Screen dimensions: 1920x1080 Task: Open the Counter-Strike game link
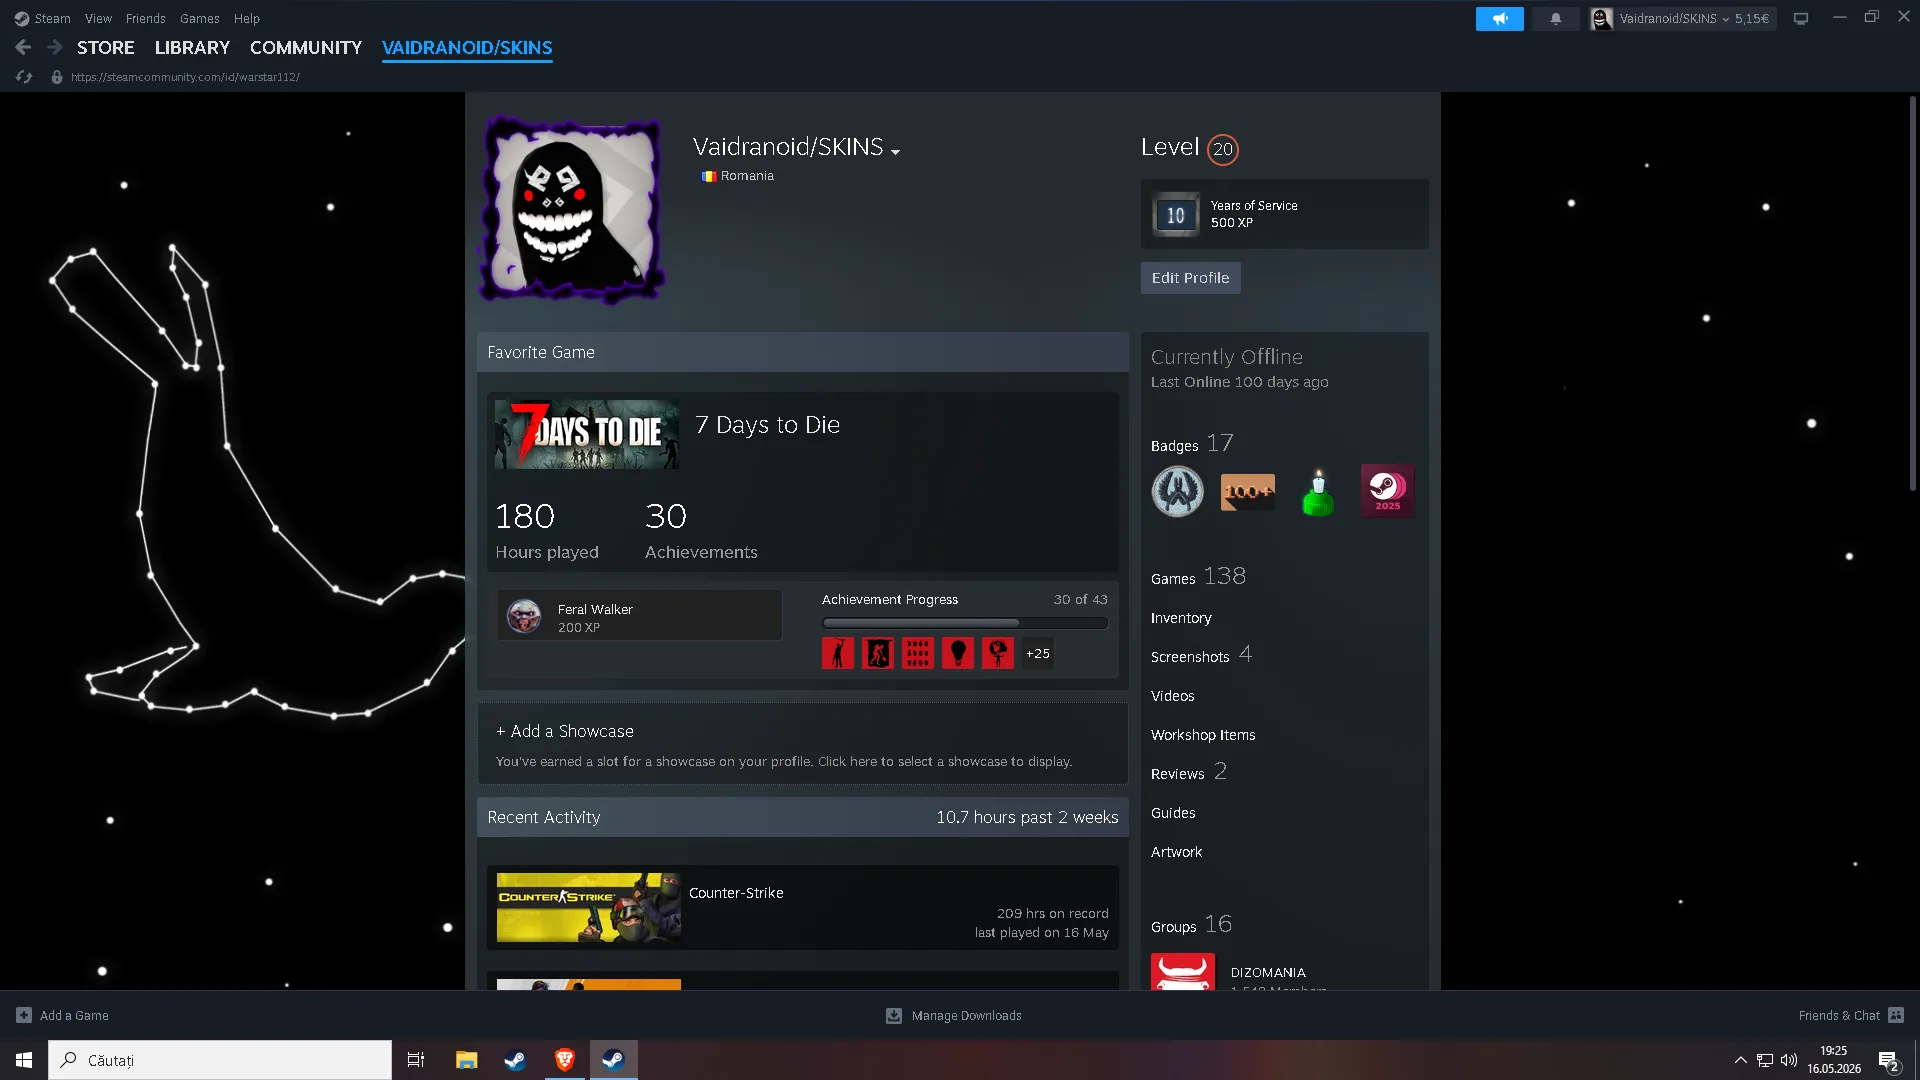(x=736, y=893)
